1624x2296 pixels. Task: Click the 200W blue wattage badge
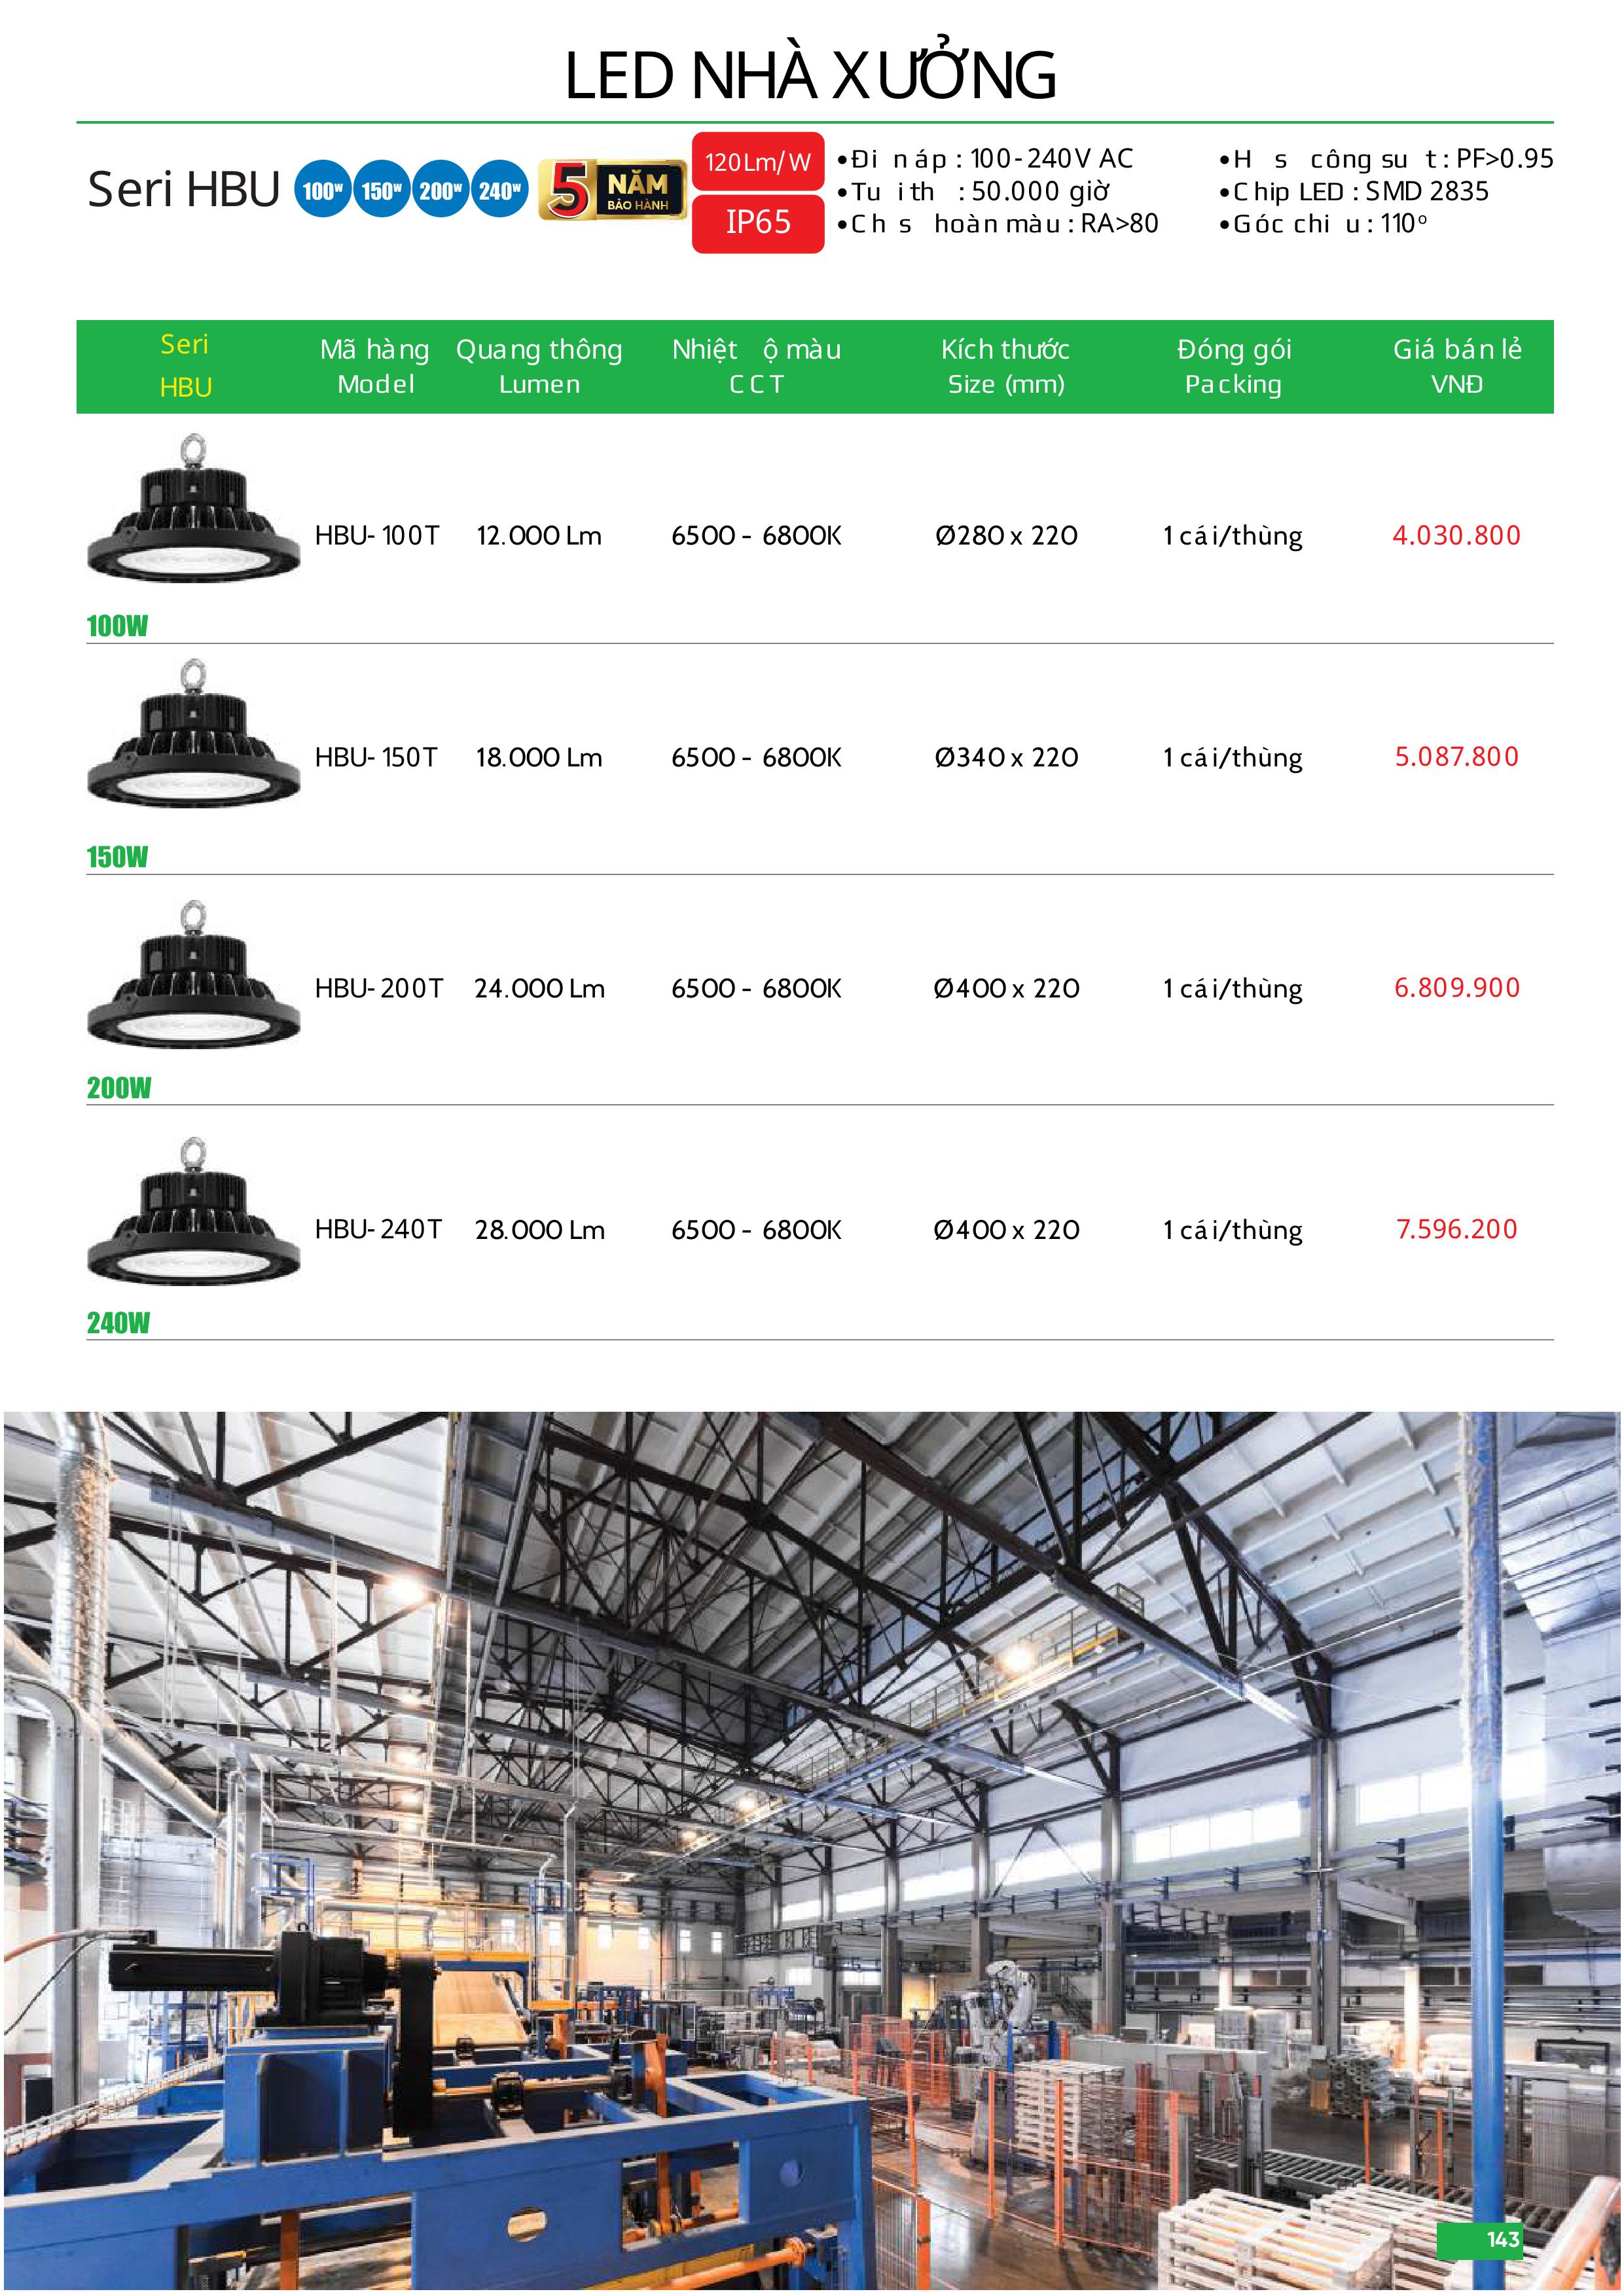[440, 190]
